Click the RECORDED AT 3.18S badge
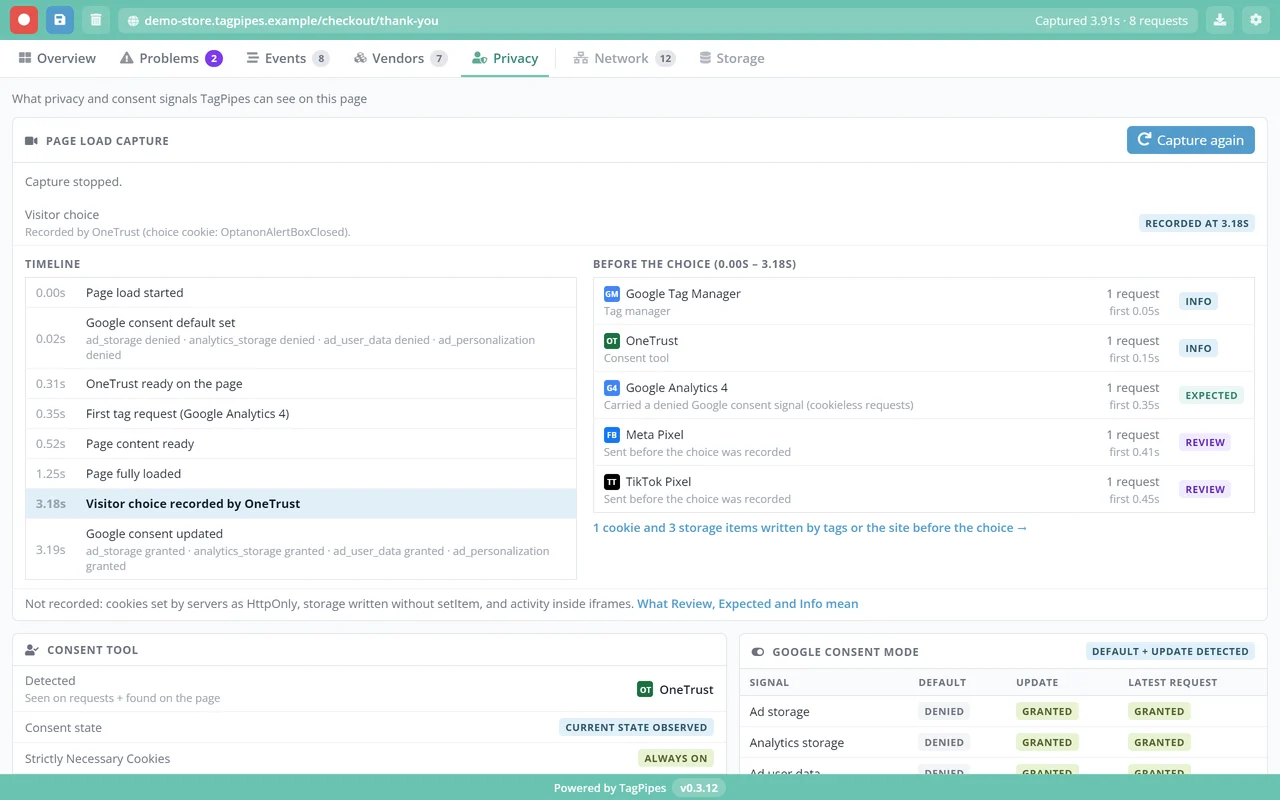This screenshot has width=1280, height=800. point(1196,223)
